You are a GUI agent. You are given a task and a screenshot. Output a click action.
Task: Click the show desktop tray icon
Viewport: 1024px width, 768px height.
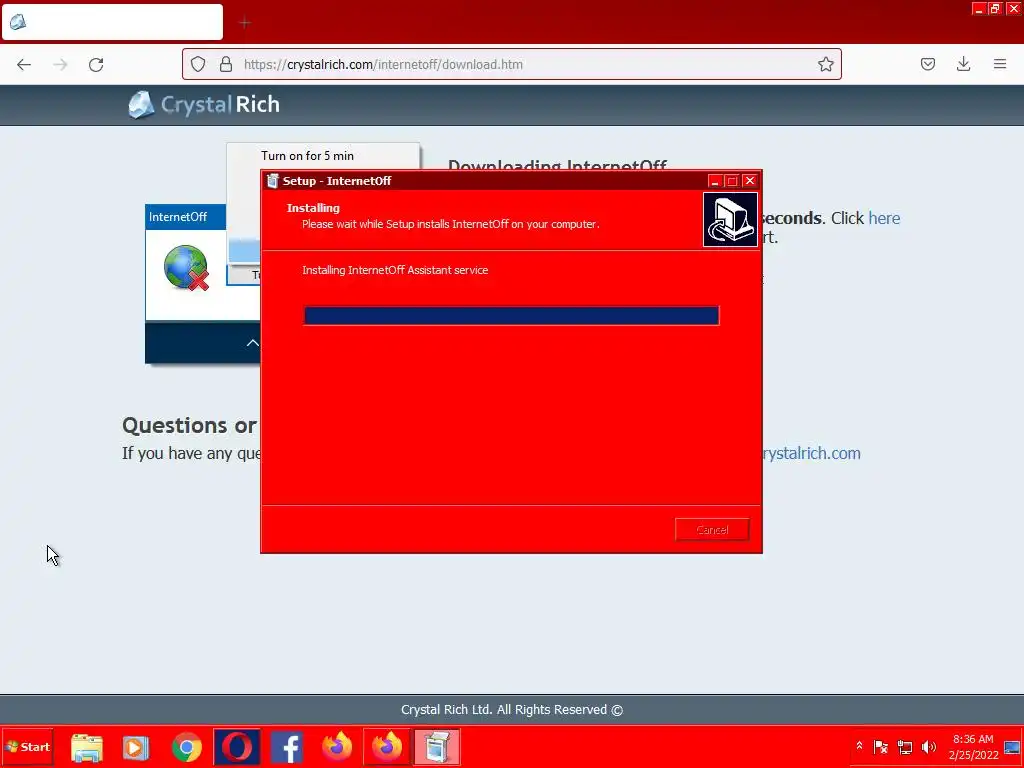(1012, 747)
